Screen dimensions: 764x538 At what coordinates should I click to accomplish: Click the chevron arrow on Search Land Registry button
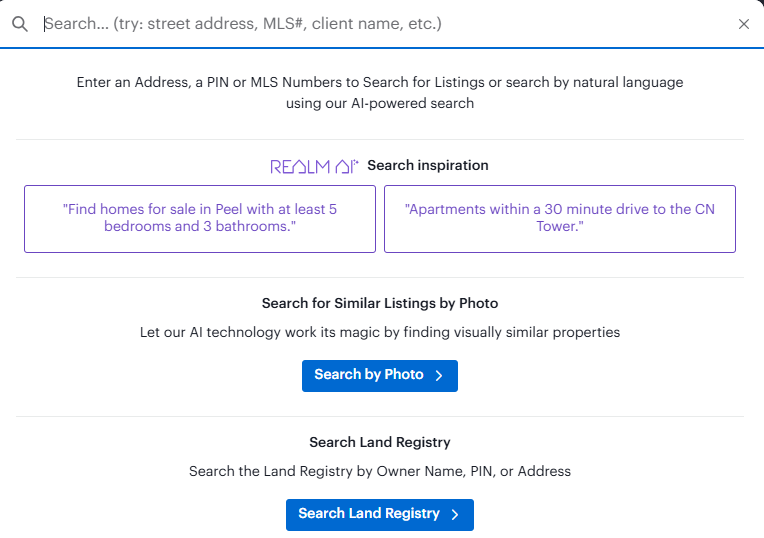pos(454,514)
